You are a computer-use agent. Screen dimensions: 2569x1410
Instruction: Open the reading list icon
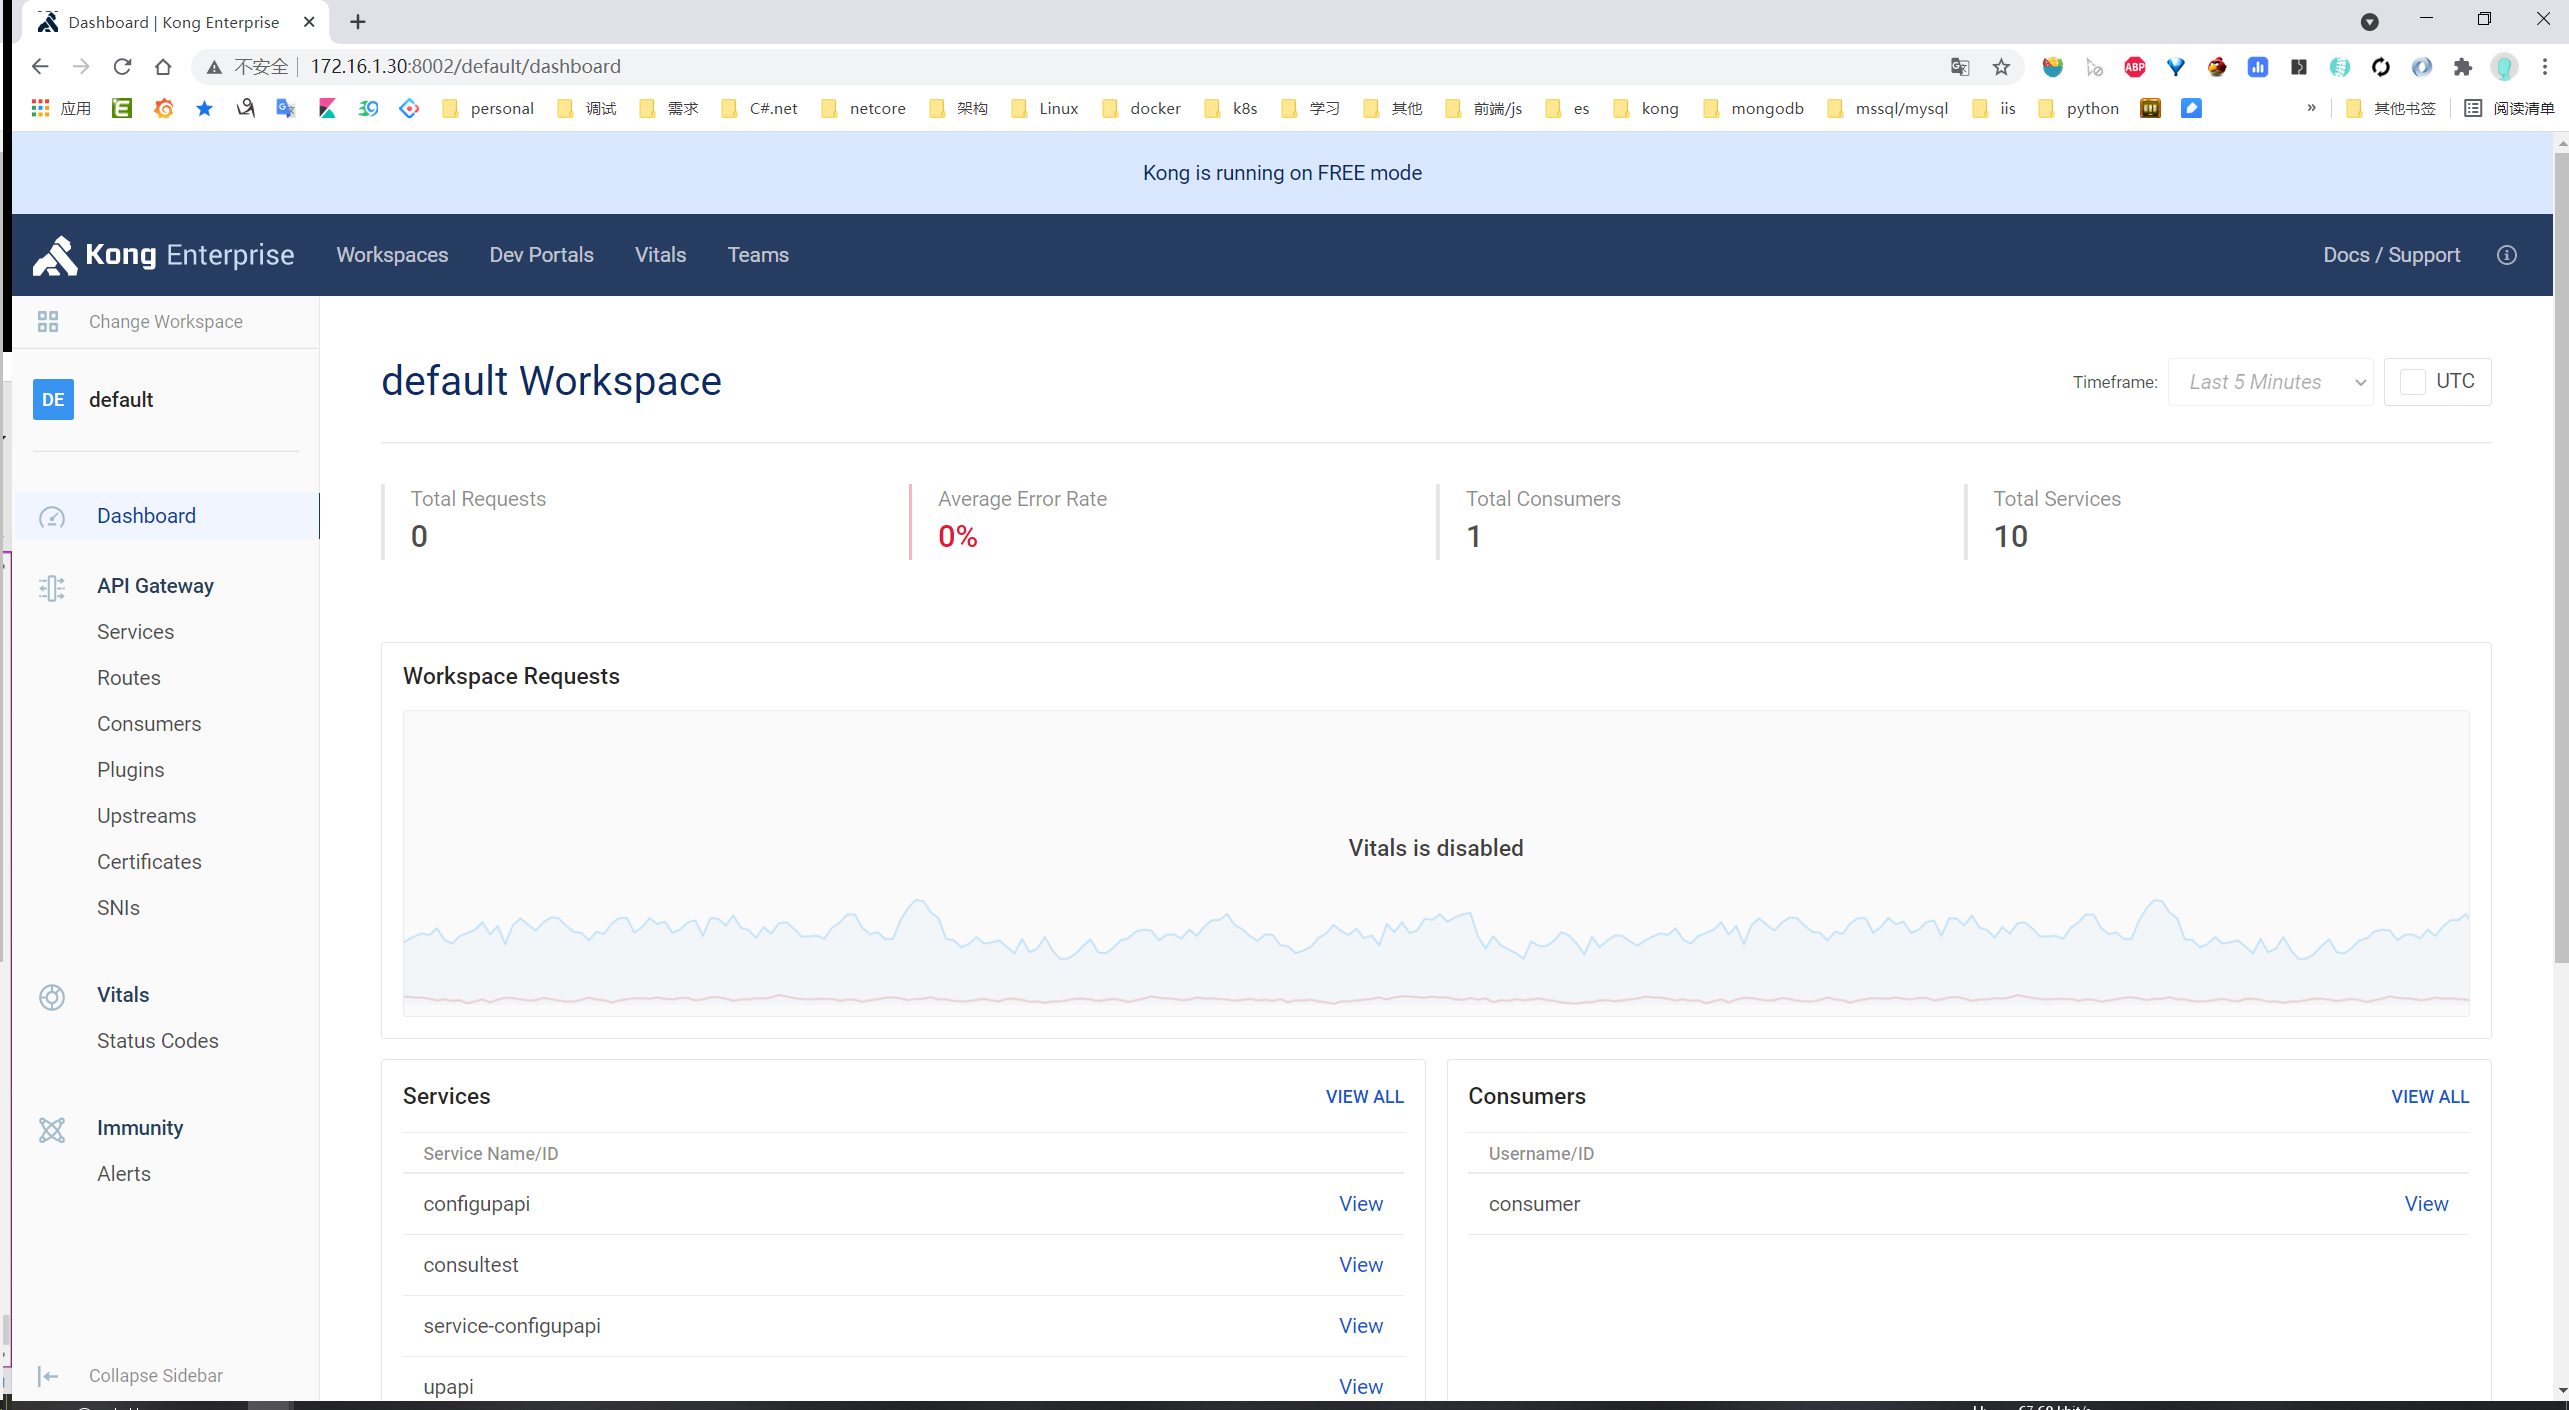2473,108
